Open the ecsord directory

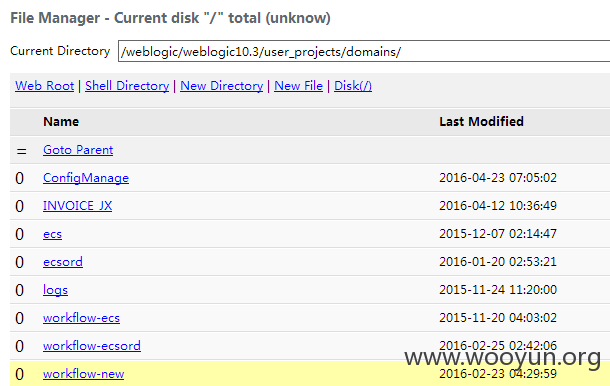[63, 262]
